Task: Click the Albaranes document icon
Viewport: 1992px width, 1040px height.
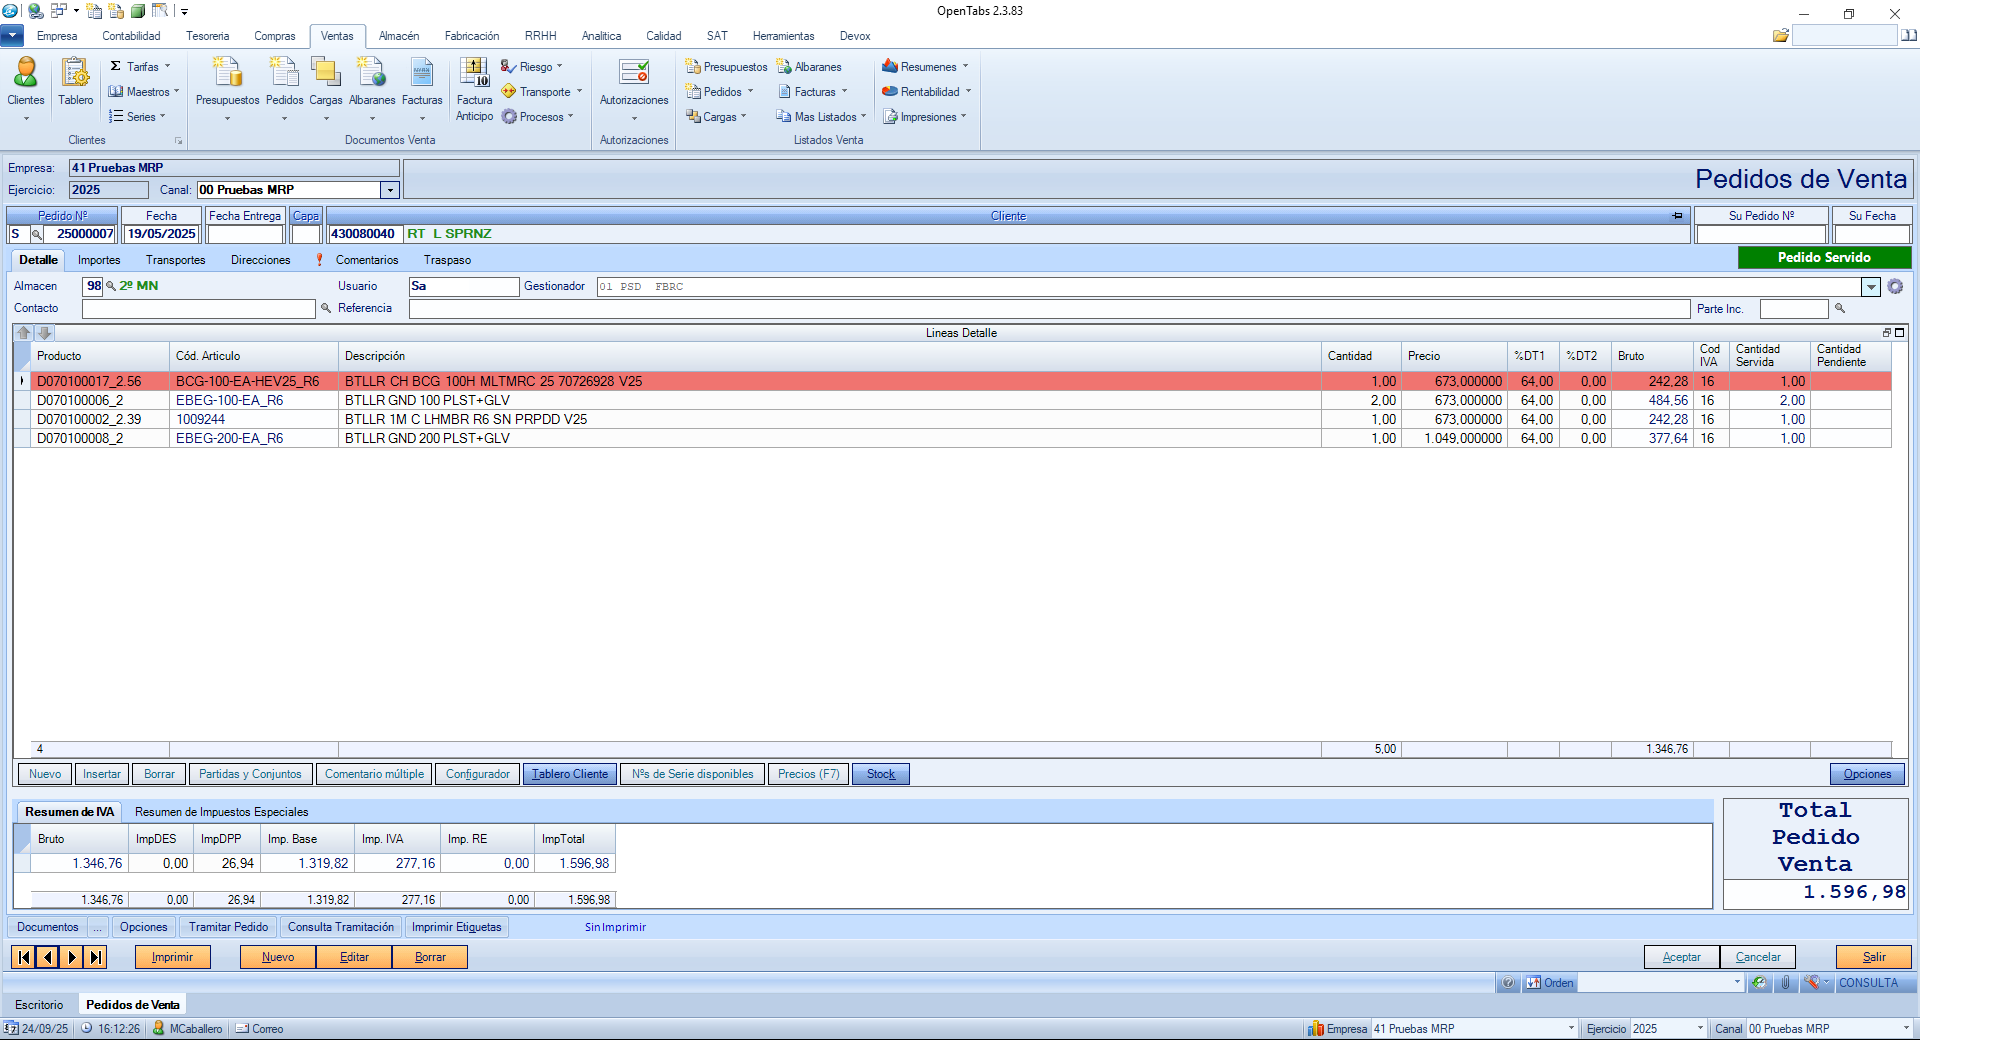Action: 371,80
